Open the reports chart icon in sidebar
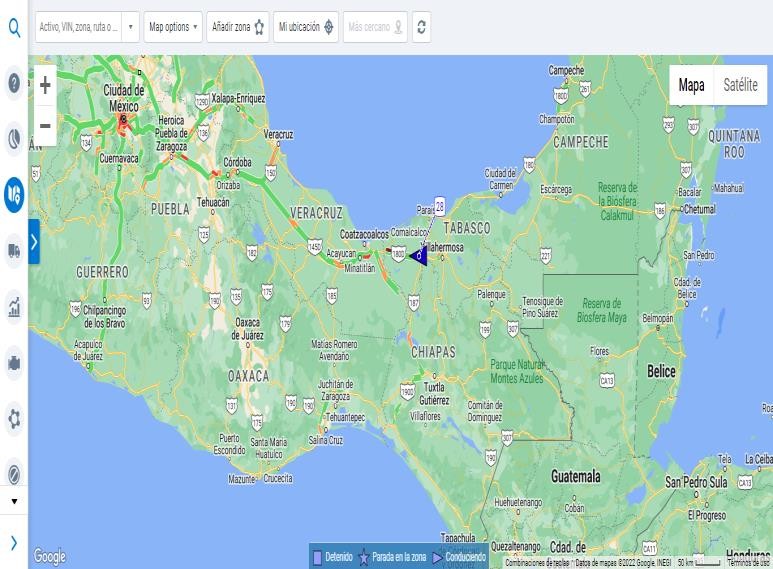 [x=14, y=307]
